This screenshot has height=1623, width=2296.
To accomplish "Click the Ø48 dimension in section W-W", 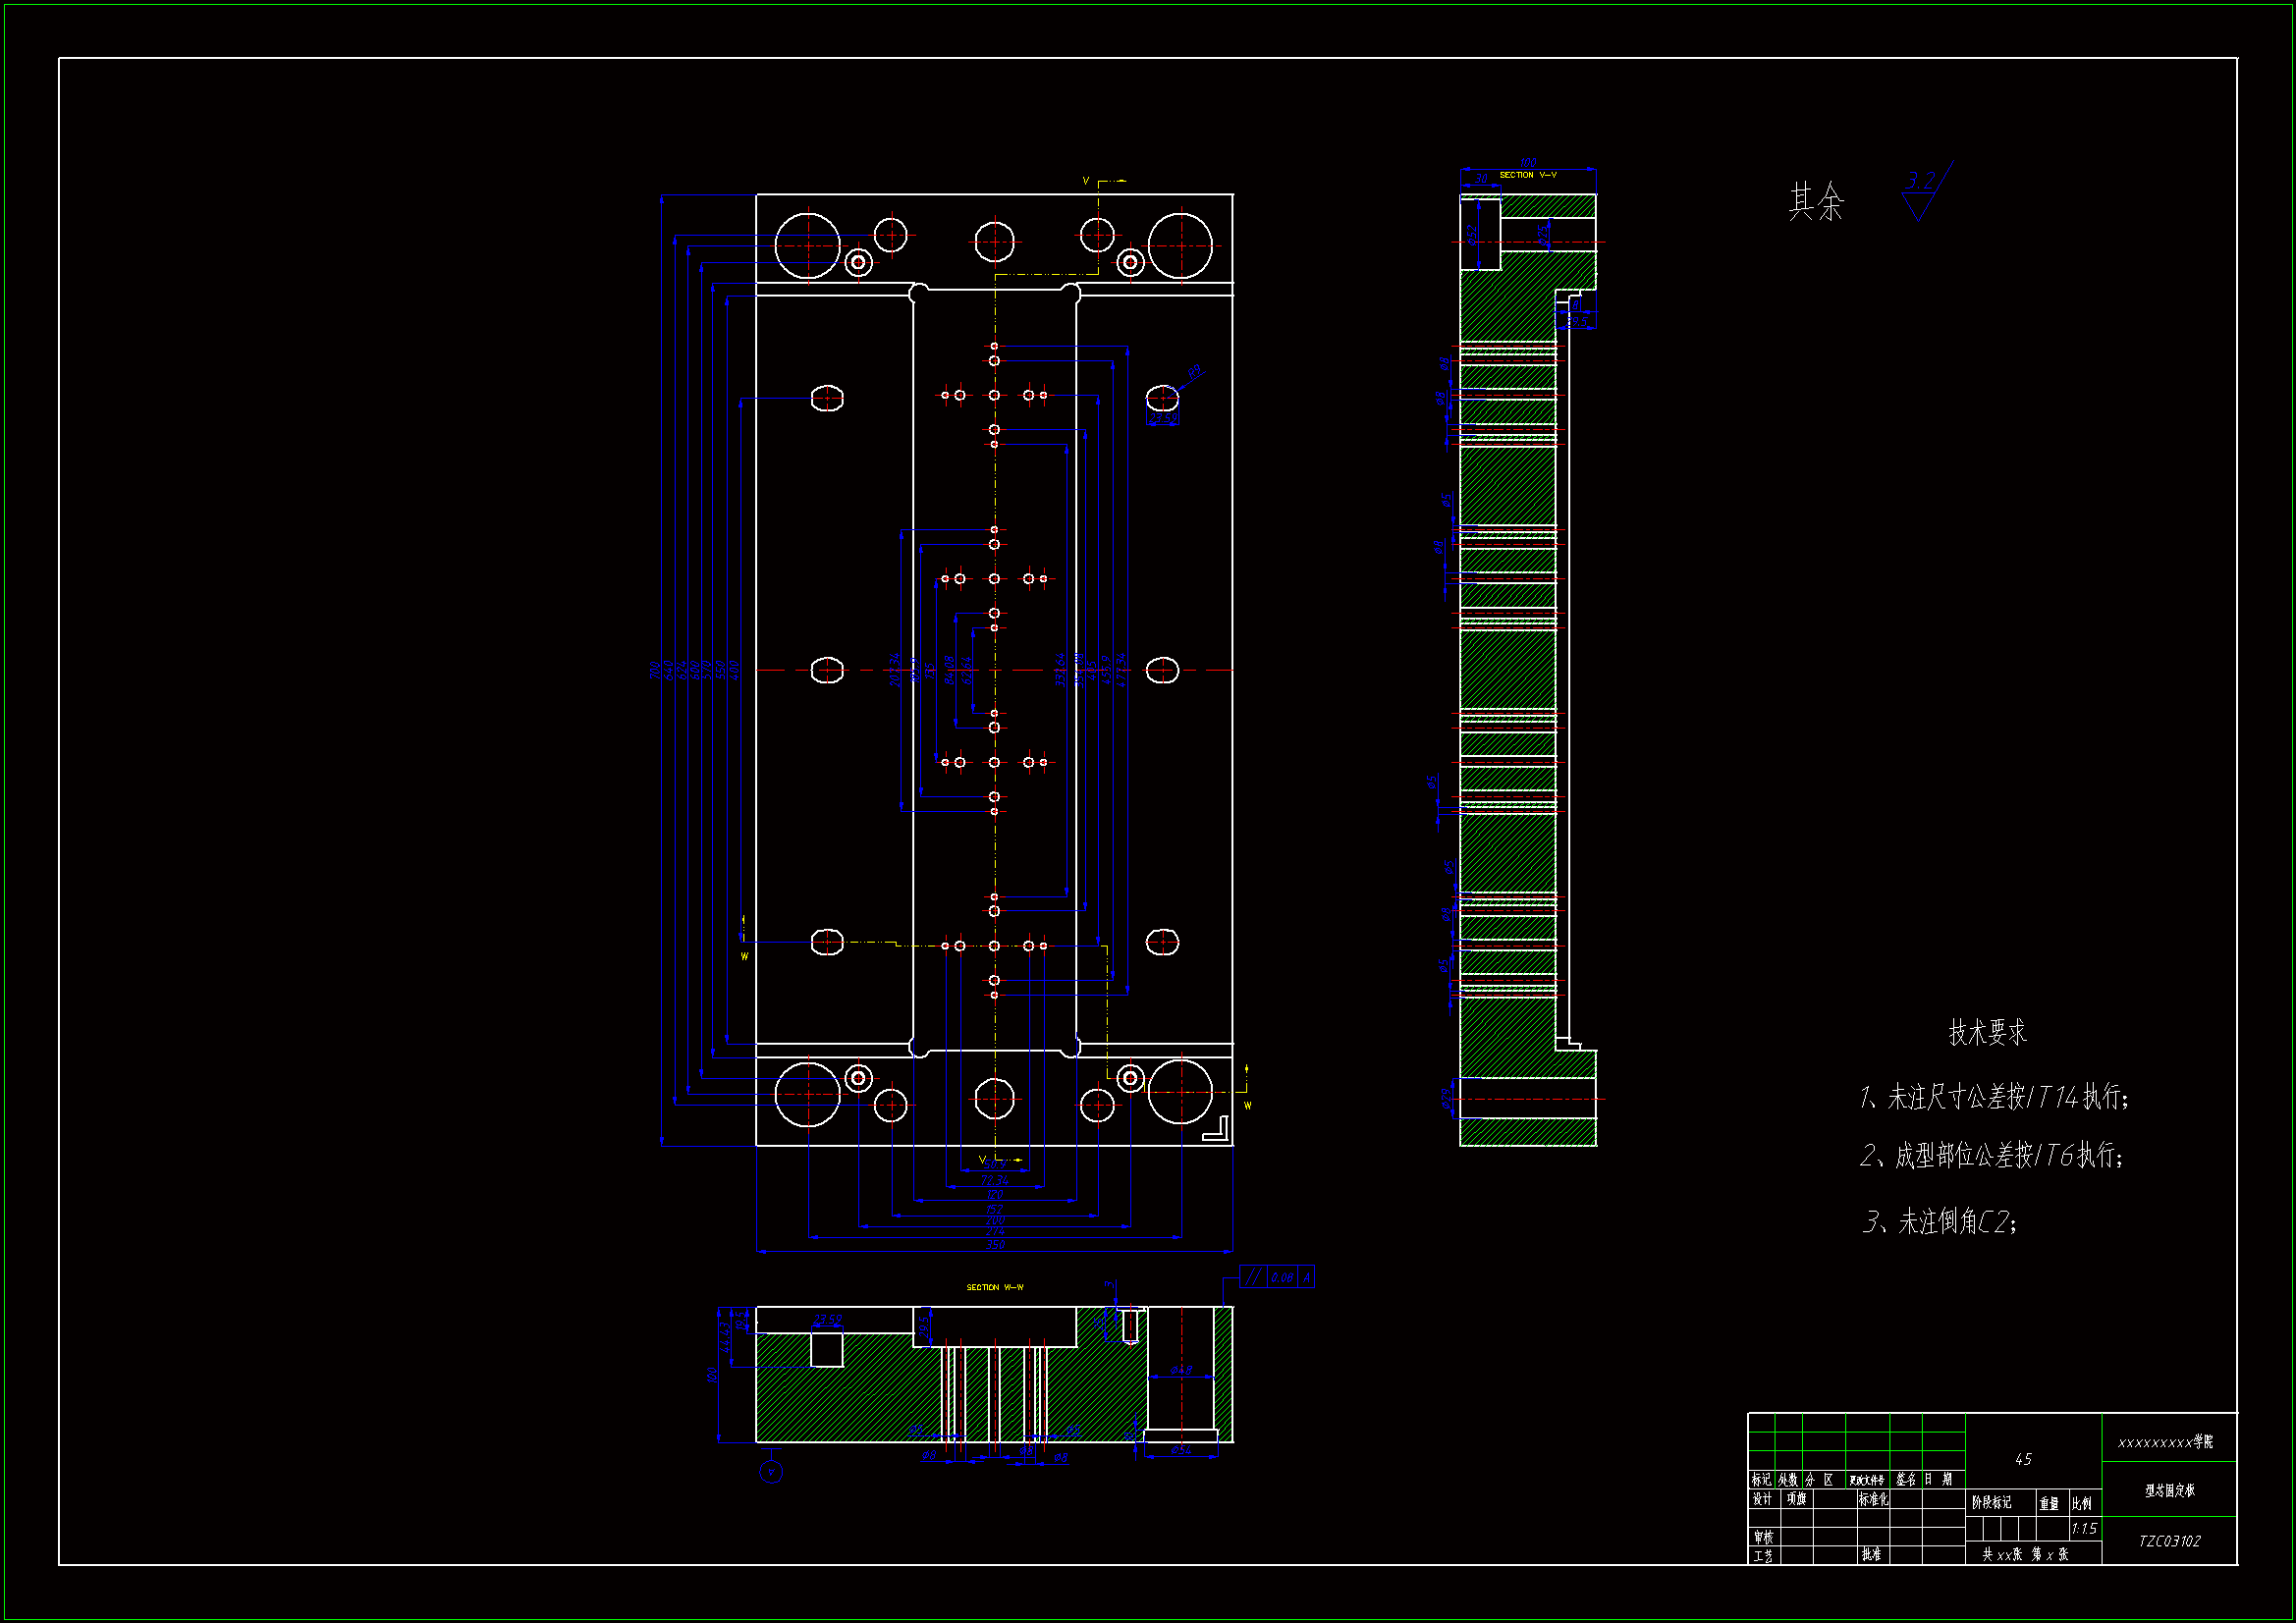I will [1180, 1370].
